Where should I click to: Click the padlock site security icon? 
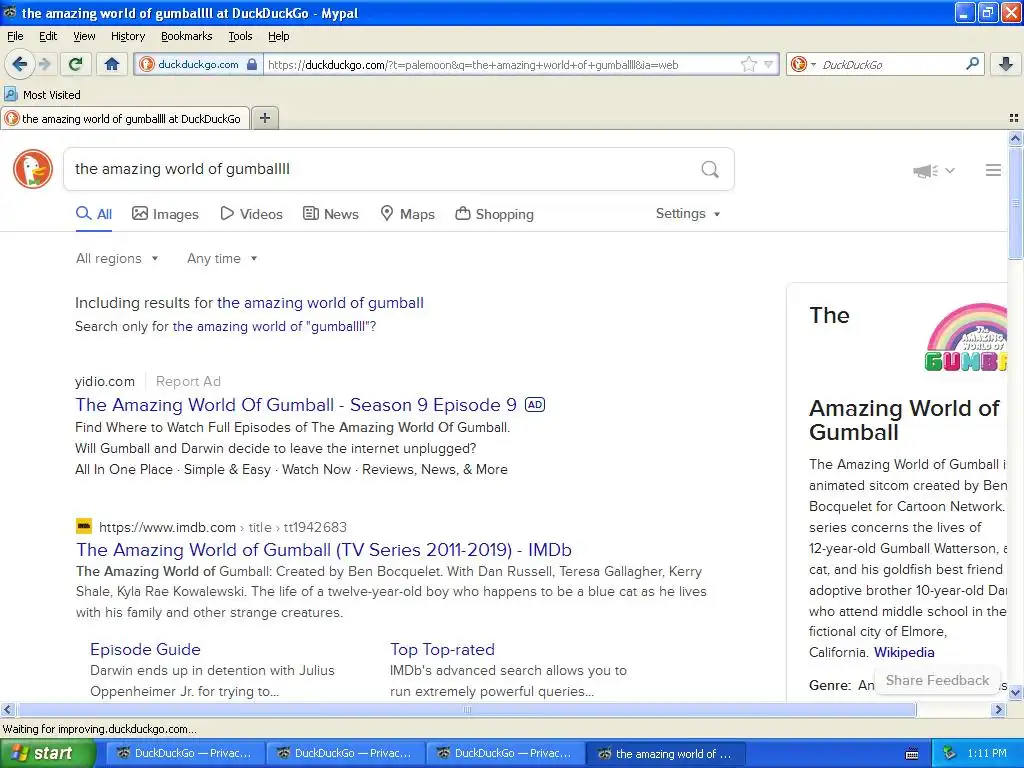251,64
